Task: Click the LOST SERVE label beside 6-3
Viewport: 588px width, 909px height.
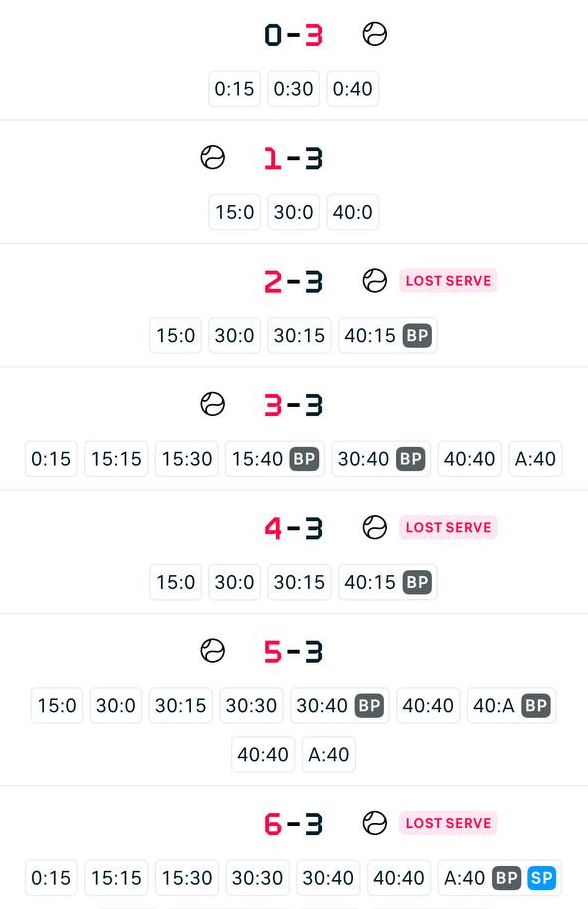Action: (x=448, y=823)
